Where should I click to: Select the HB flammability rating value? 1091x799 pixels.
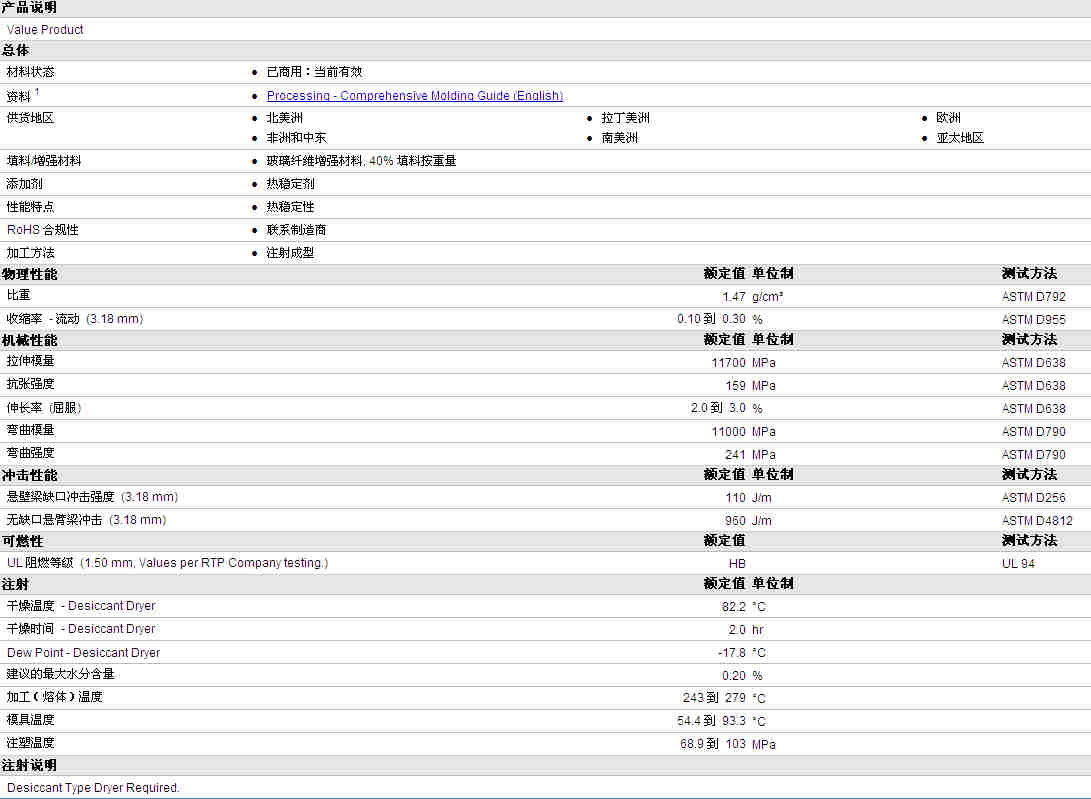737,564
